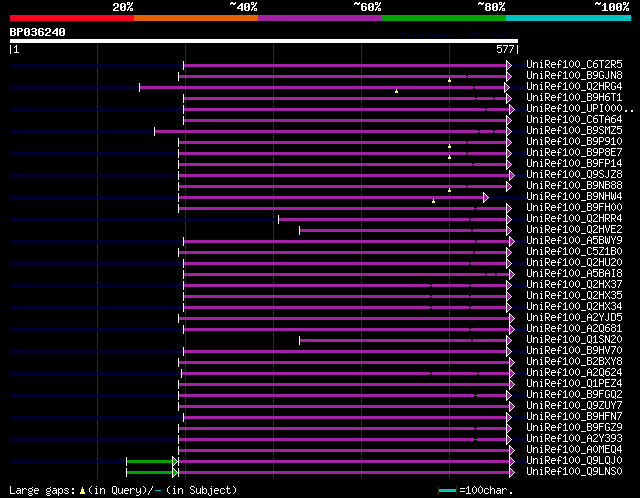
Task: Select the UniRef100_Q2HX37 label
Action: (574, 285)
